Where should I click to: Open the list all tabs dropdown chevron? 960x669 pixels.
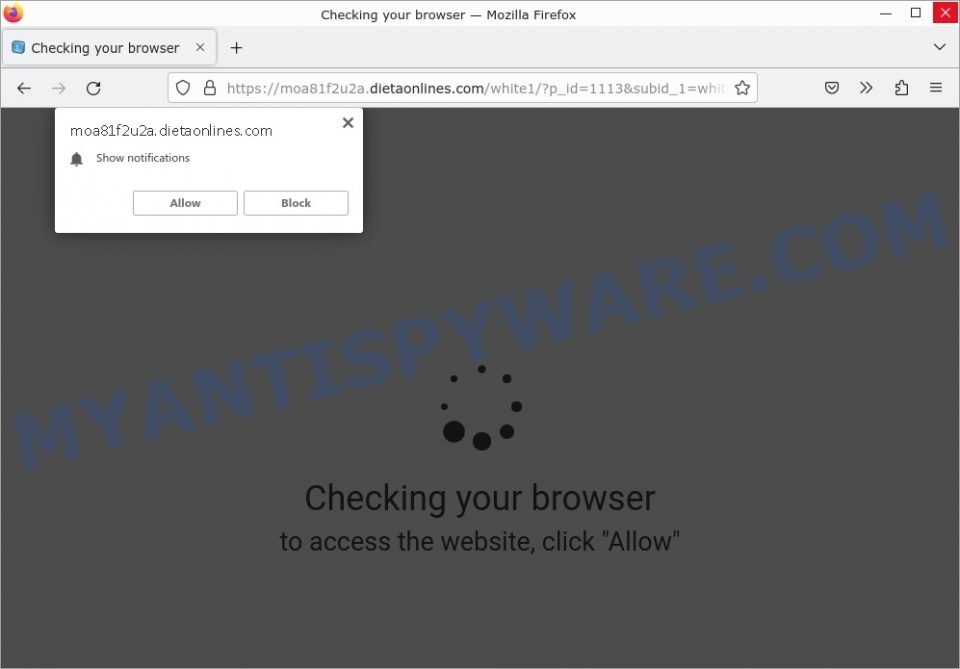[939, 47]
